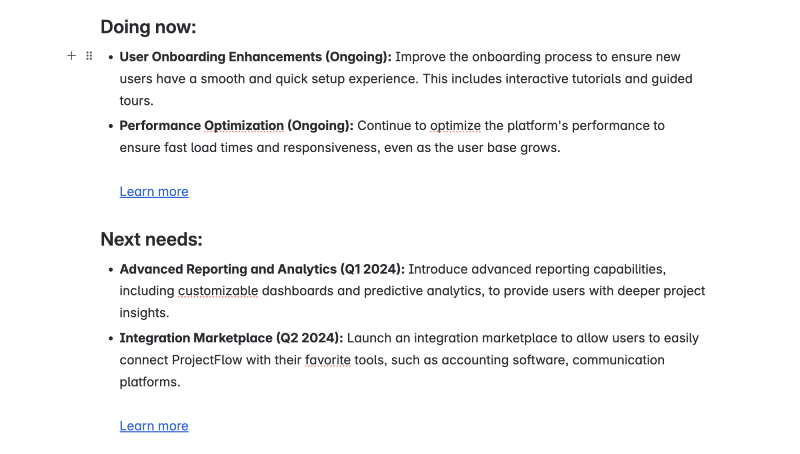Click the underlined word favorite
The width and height of the screenshot is (800, 454).
(x=328, y=360)
